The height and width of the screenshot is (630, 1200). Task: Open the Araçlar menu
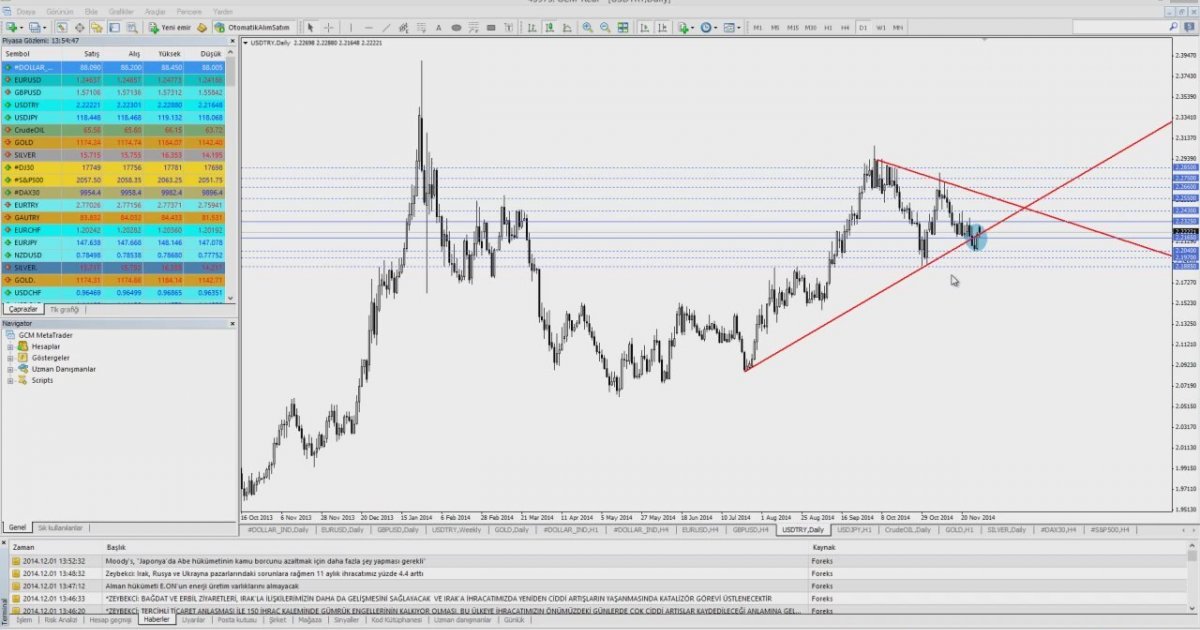coord(155,12)
